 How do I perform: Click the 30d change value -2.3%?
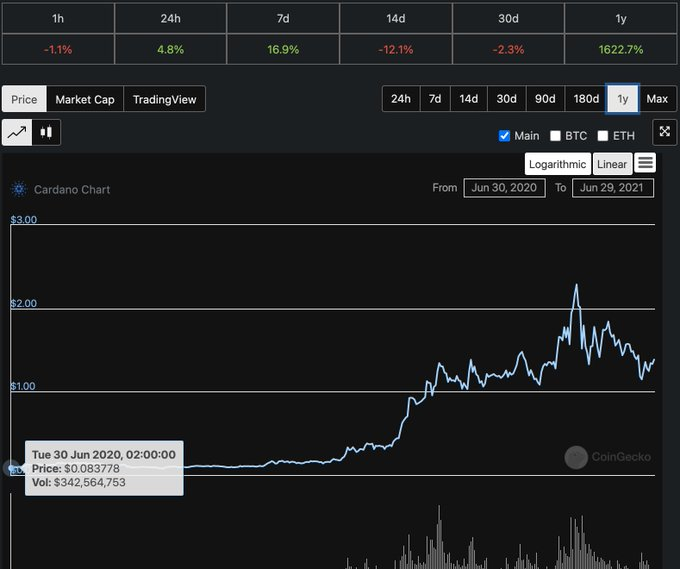click(x=508, y=49)
